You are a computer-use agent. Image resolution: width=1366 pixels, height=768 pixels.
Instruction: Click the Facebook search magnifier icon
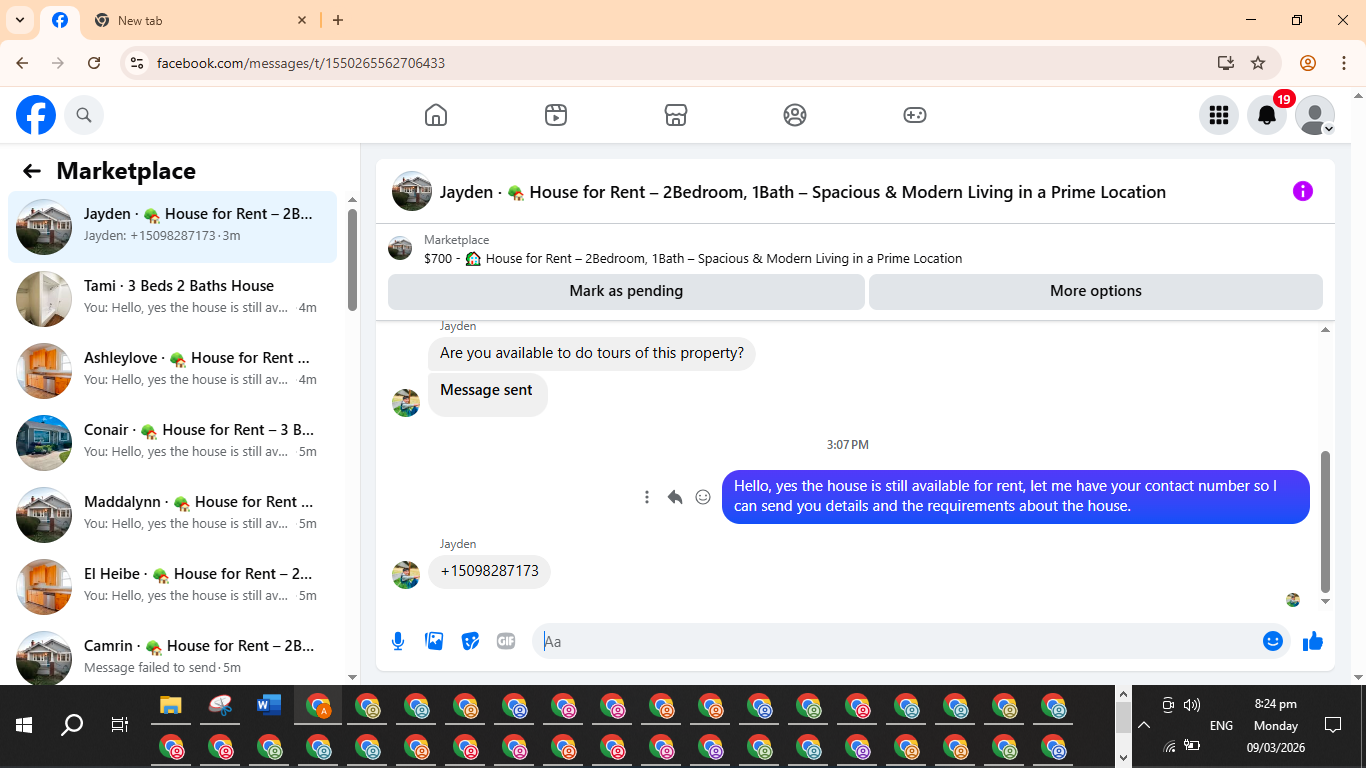[84, 115]
